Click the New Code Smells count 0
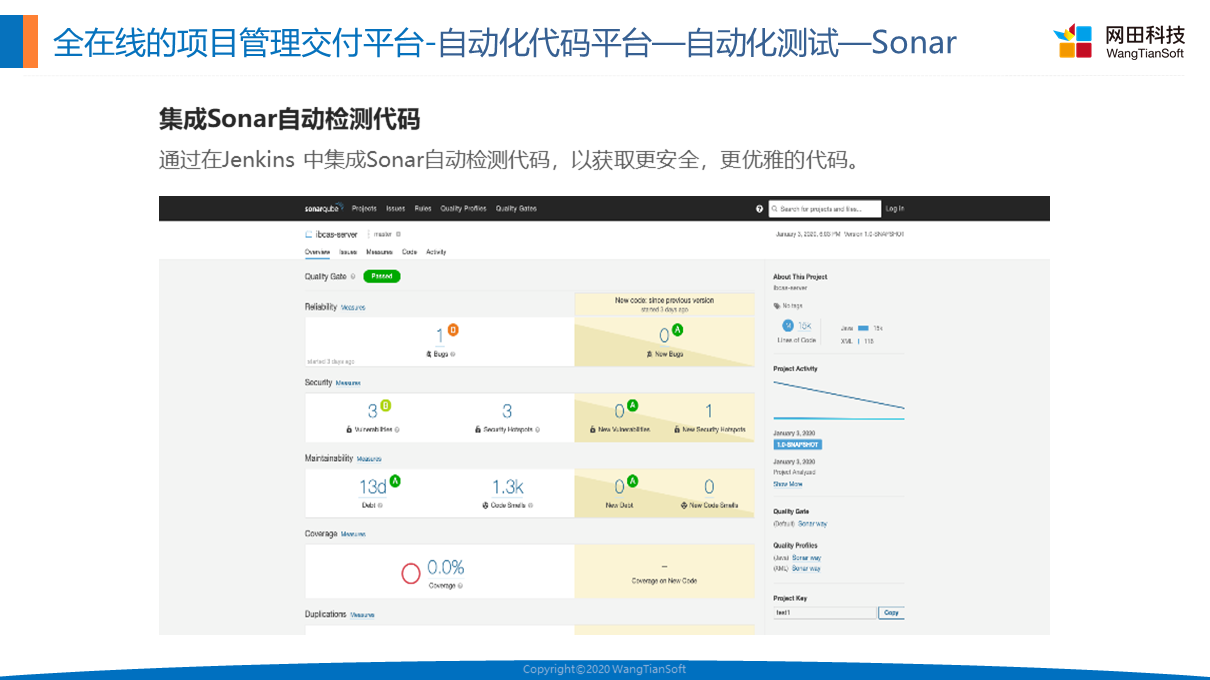Viewport: 1210px width, 680px height. (709, 487)
